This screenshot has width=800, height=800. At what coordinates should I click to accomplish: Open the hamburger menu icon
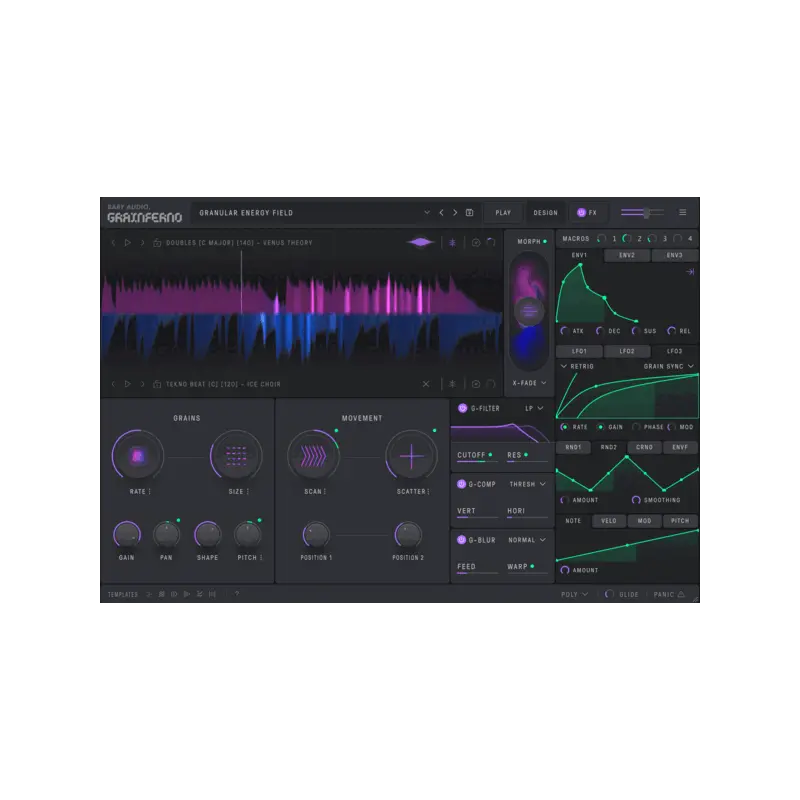(683, 212)
